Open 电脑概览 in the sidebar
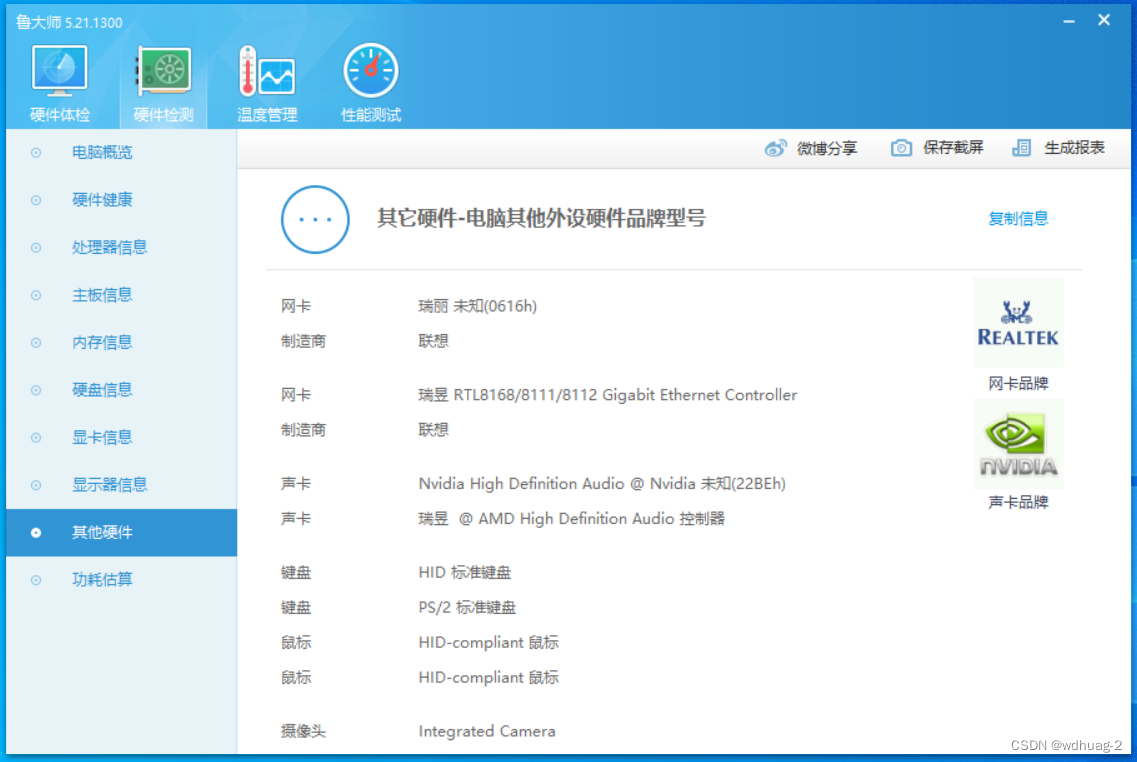 click(102, 152)
